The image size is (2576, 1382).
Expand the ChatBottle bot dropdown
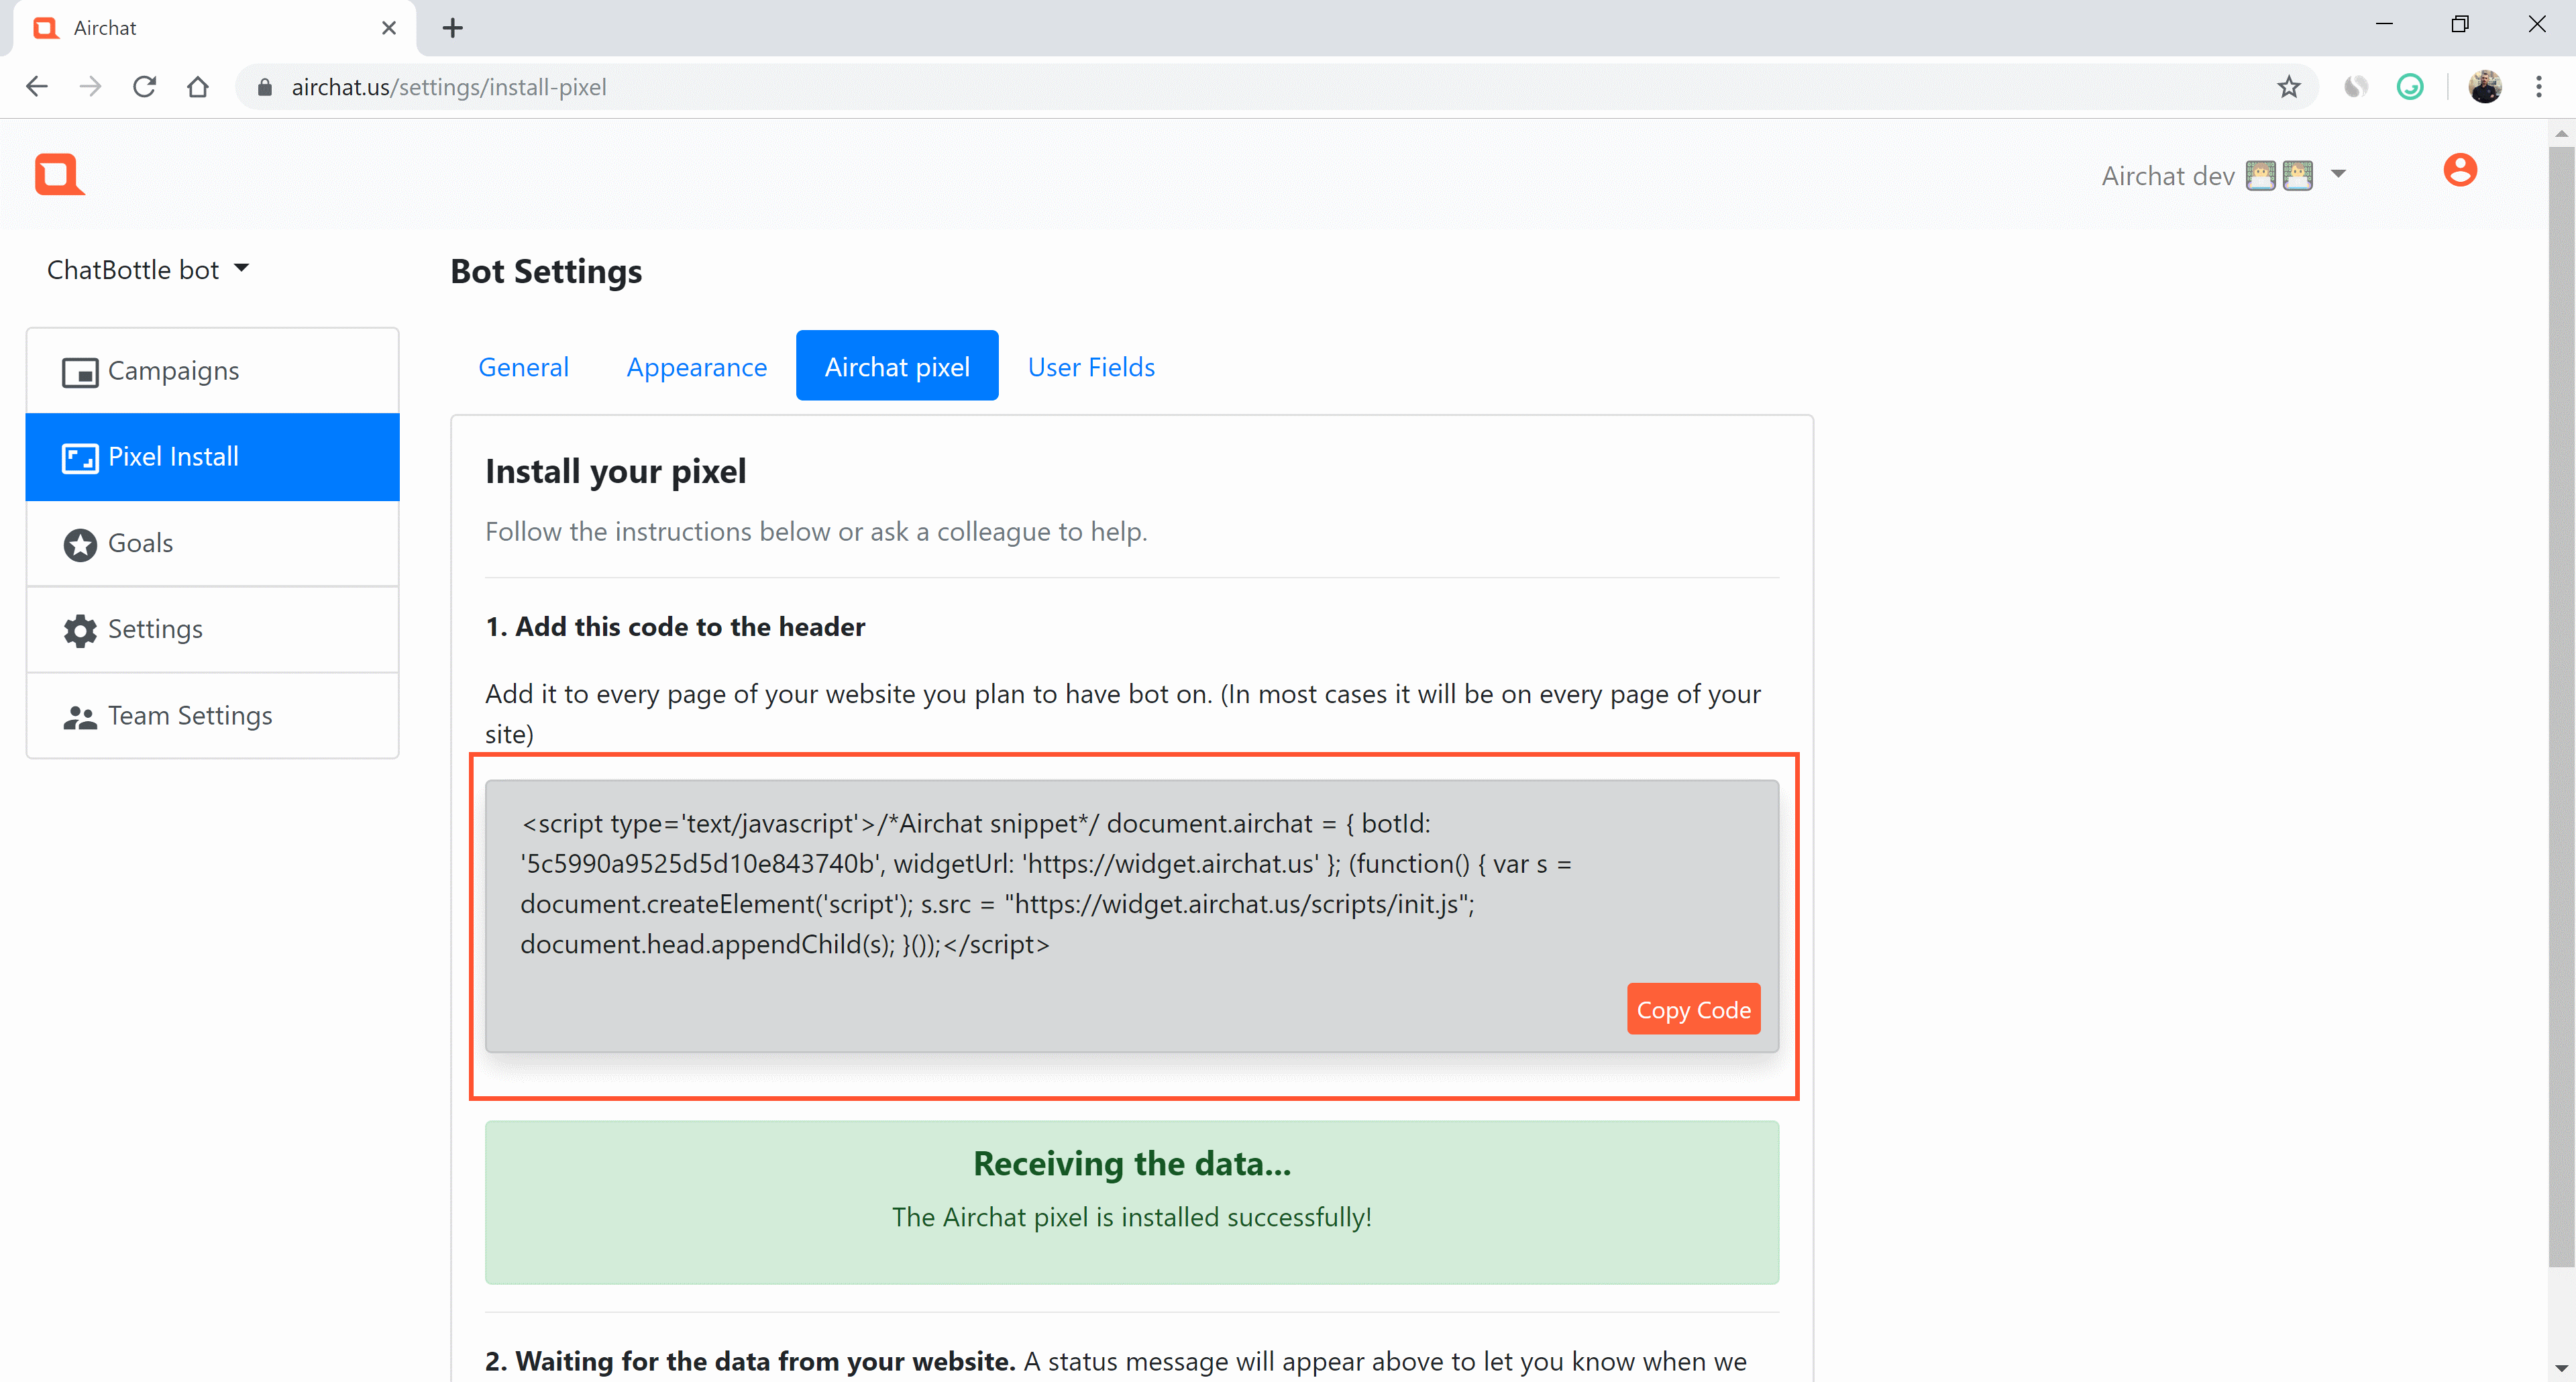point(148,270)
